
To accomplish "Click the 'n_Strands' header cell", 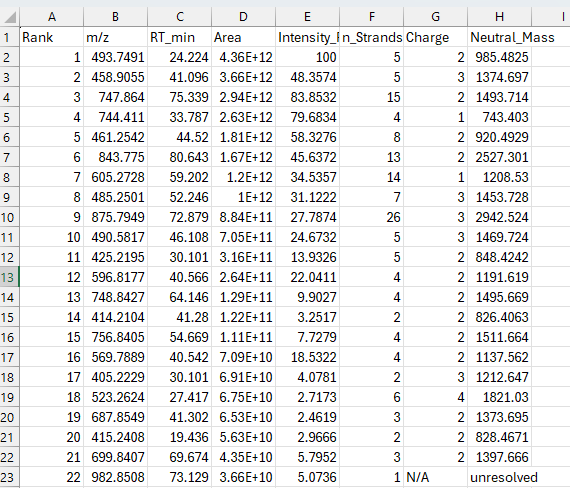I will tap(372, 37).
